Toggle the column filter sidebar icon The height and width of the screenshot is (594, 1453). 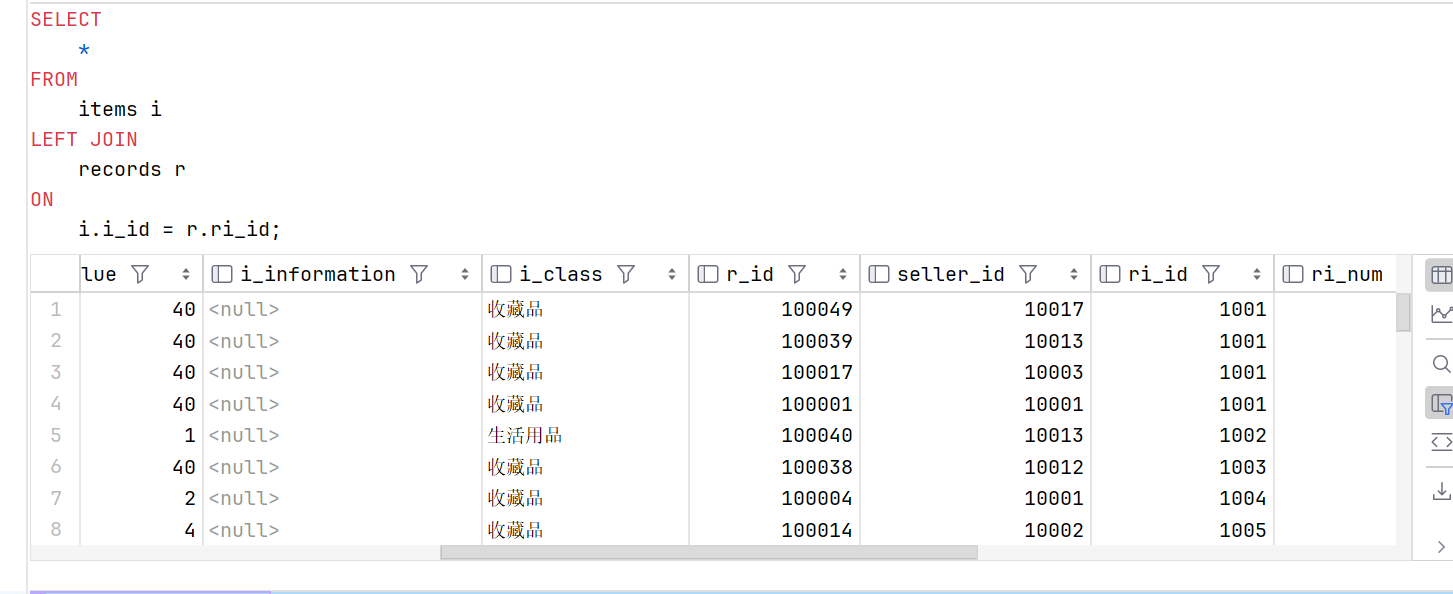1441,404
